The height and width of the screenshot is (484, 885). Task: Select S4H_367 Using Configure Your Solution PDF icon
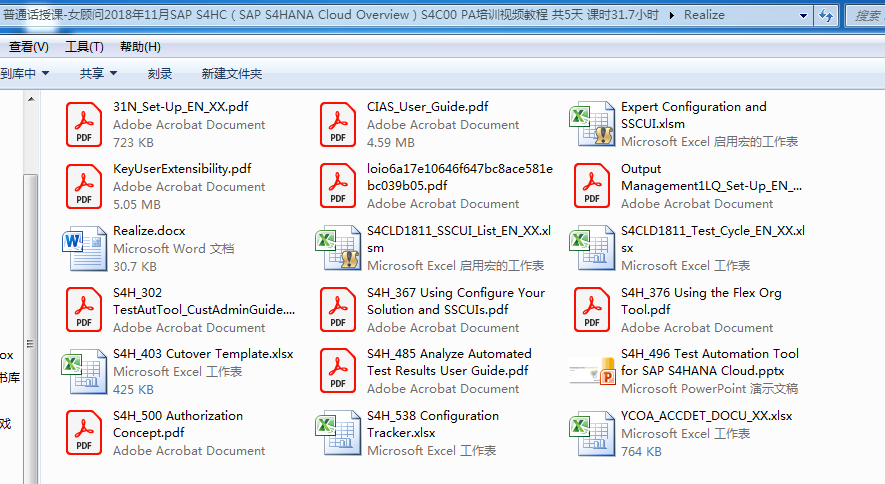pyautogui.click(x=338, y=310)
